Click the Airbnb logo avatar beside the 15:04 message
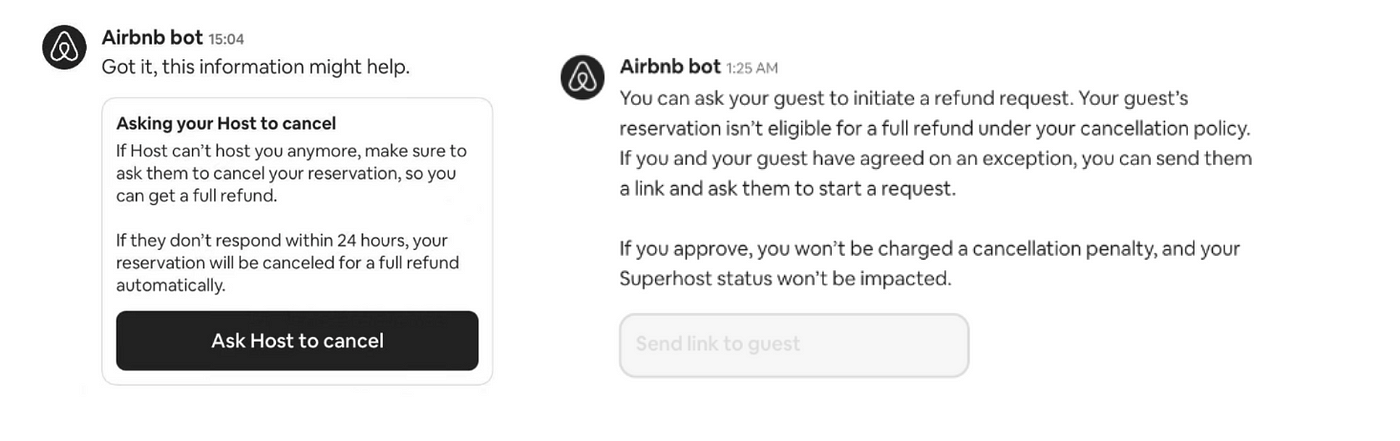Viewport: 1400px width, 441px height. pos(65,47)
